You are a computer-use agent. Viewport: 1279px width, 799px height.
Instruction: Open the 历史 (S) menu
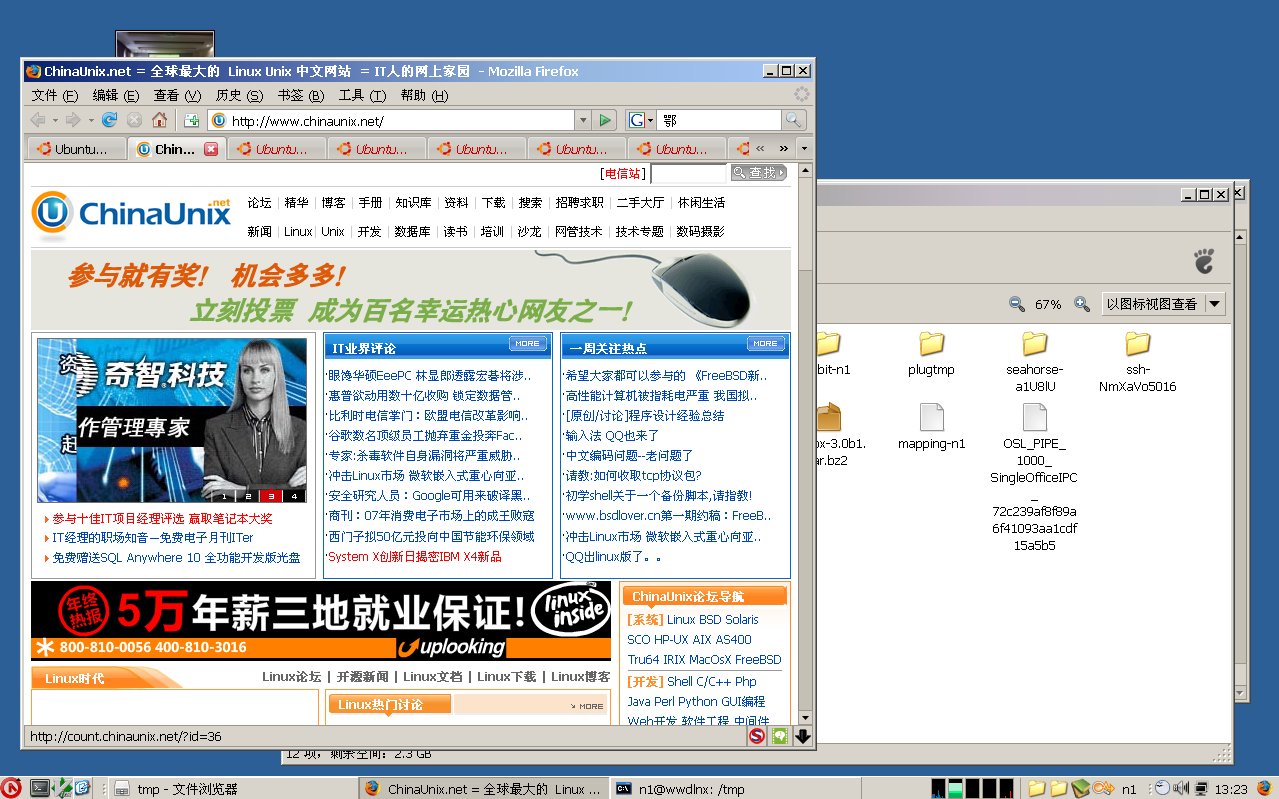pyautogui.click(x=239, y=96)
